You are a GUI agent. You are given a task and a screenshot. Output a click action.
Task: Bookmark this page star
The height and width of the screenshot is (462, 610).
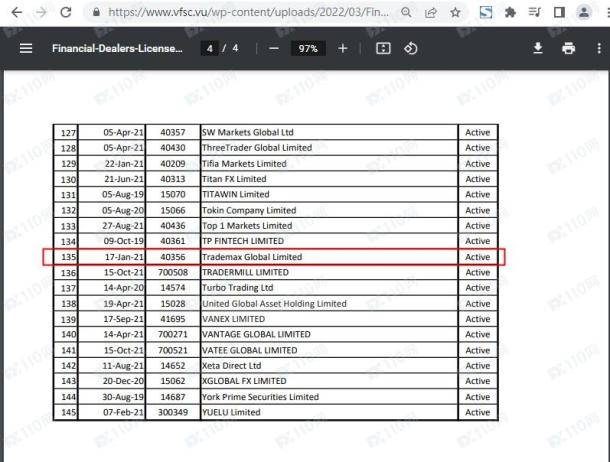click(455, 12)
